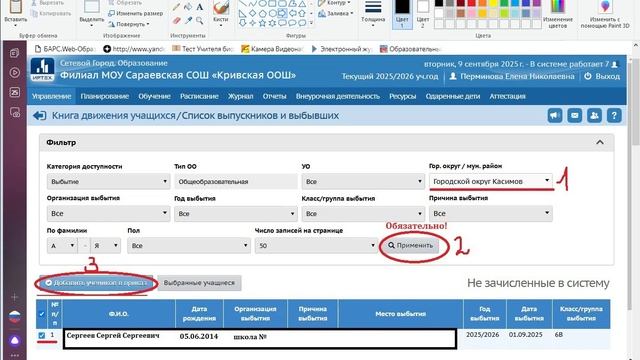Choose the five-point star shape
The width and height of the screenshot is (640, 360).
pos(262,23)
